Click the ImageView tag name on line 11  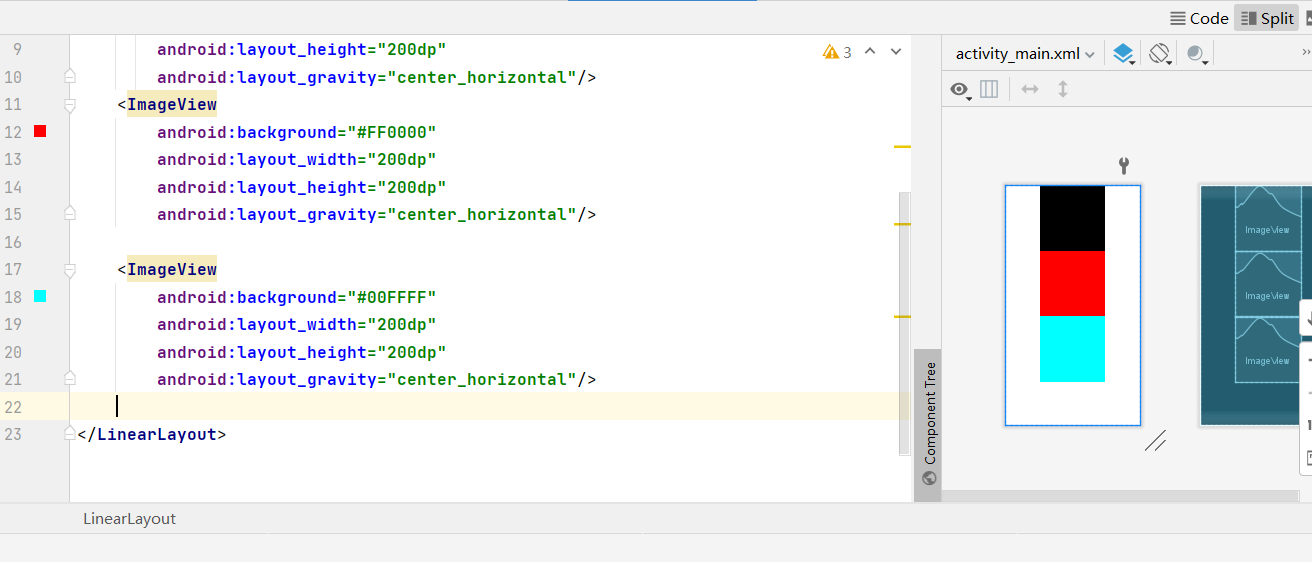172,104
